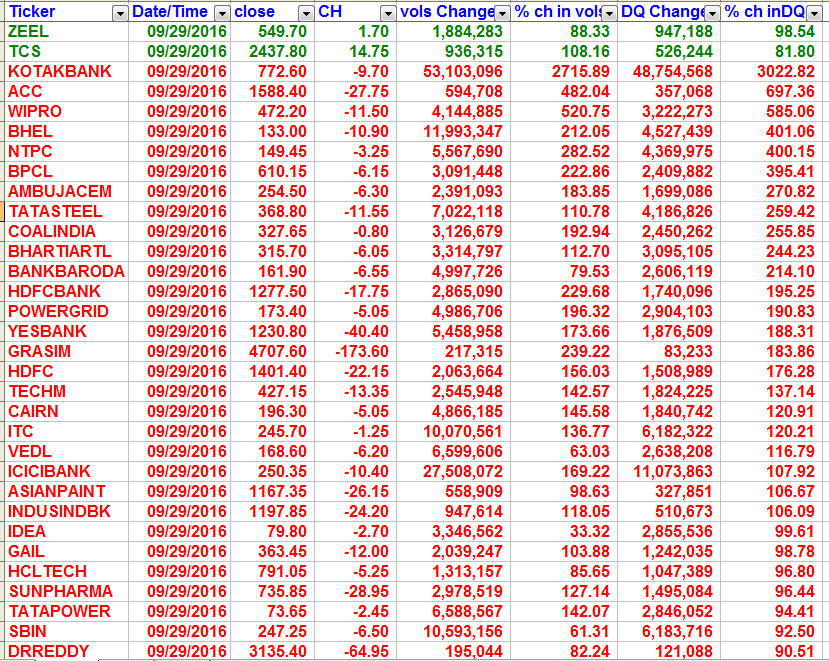This screenshot has height=661, width=829.
Task: Open the % ch in vols filter dropdown
Action: tap(610, 12)
